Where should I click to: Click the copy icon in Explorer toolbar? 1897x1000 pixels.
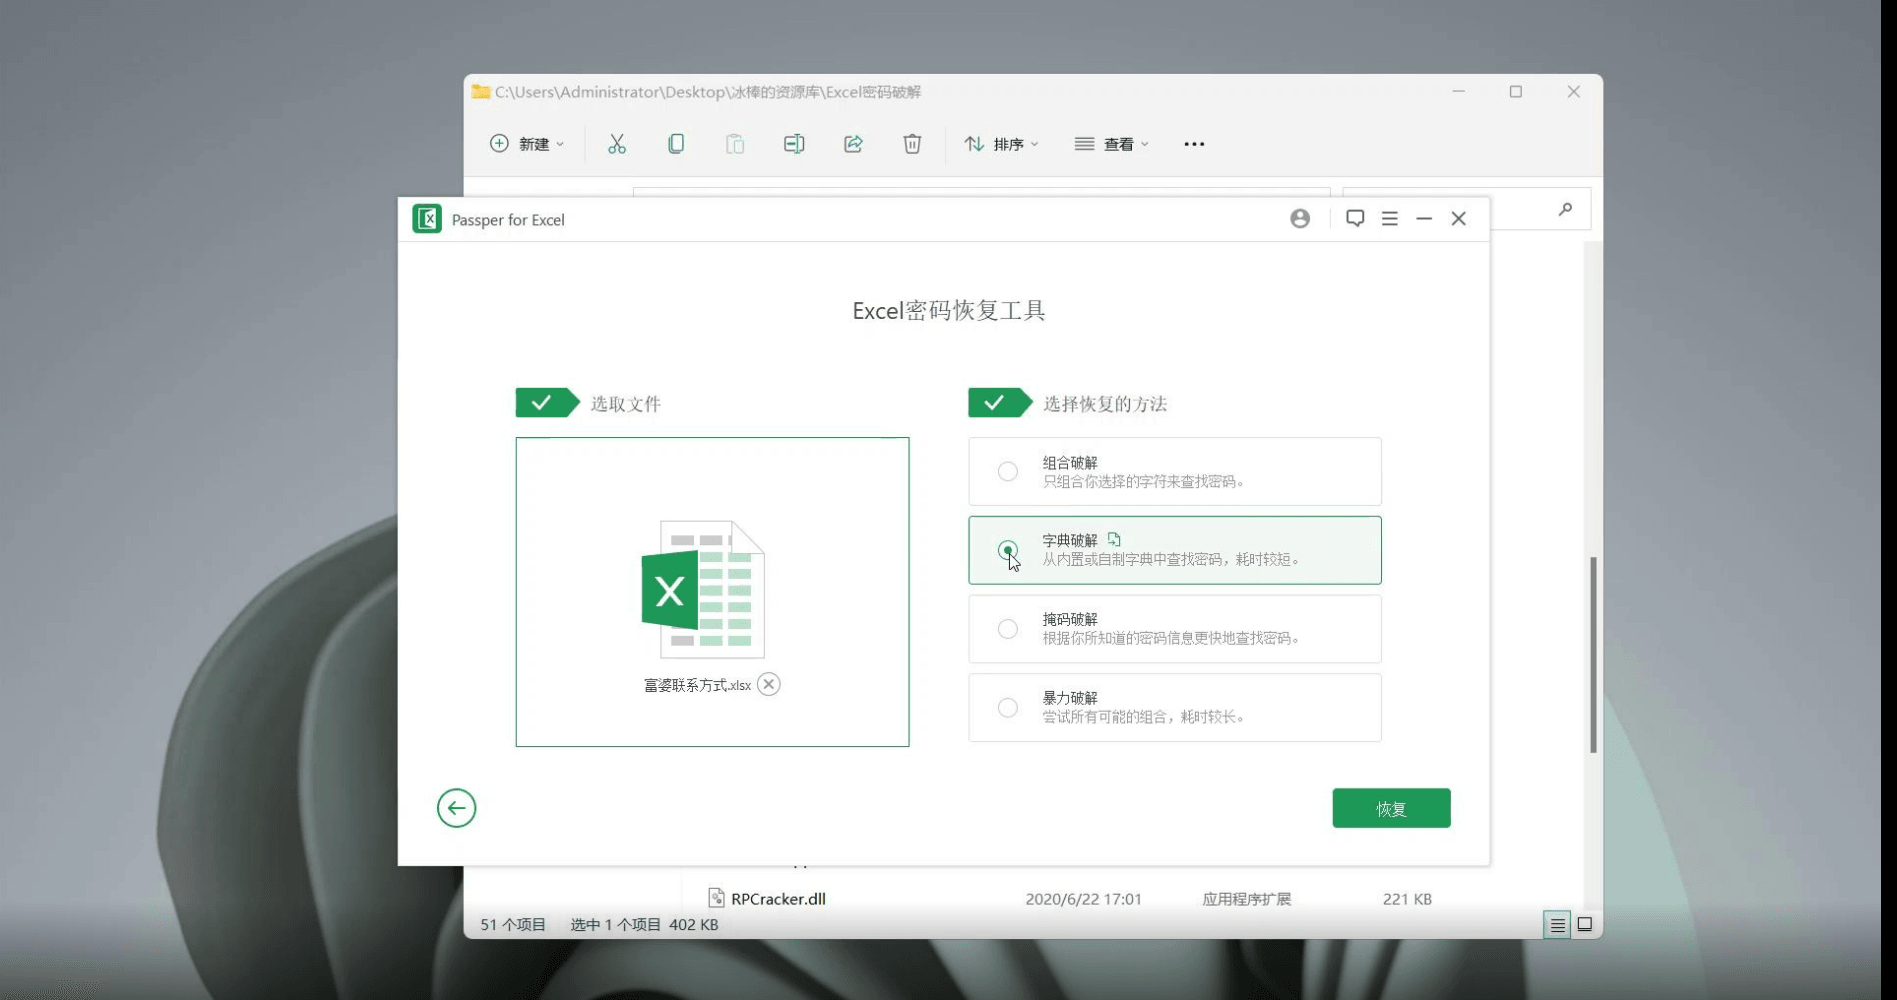click(676, 144)
